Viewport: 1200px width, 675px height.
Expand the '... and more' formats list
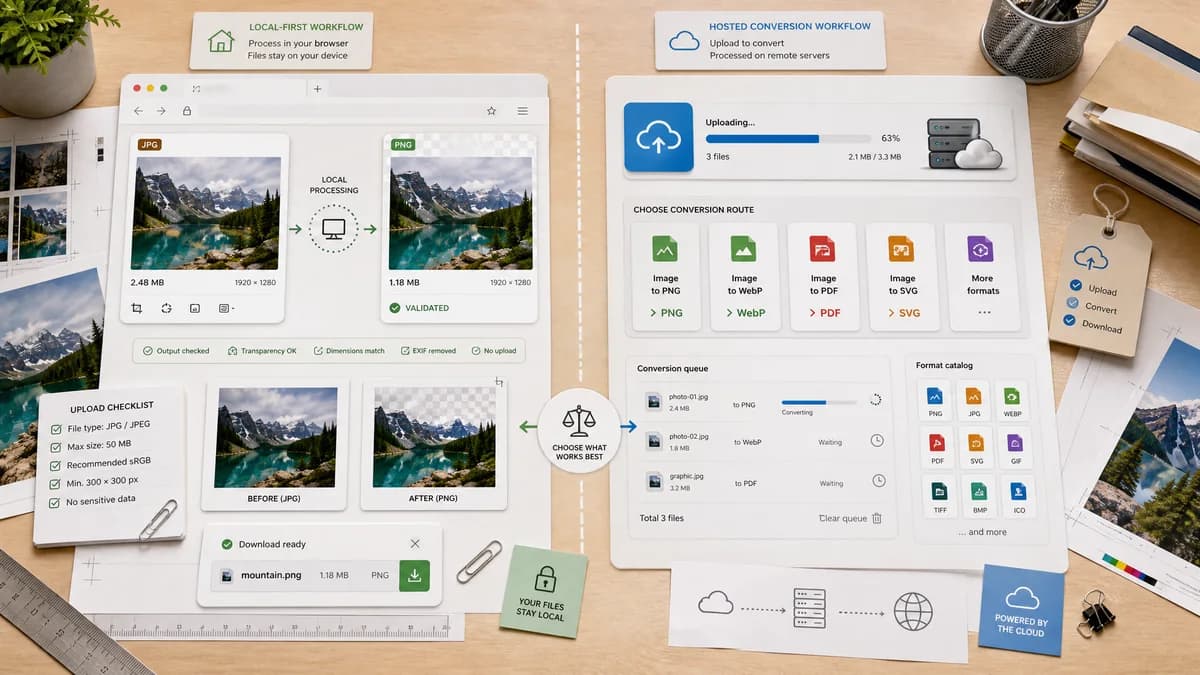click(x=981, y=532)
